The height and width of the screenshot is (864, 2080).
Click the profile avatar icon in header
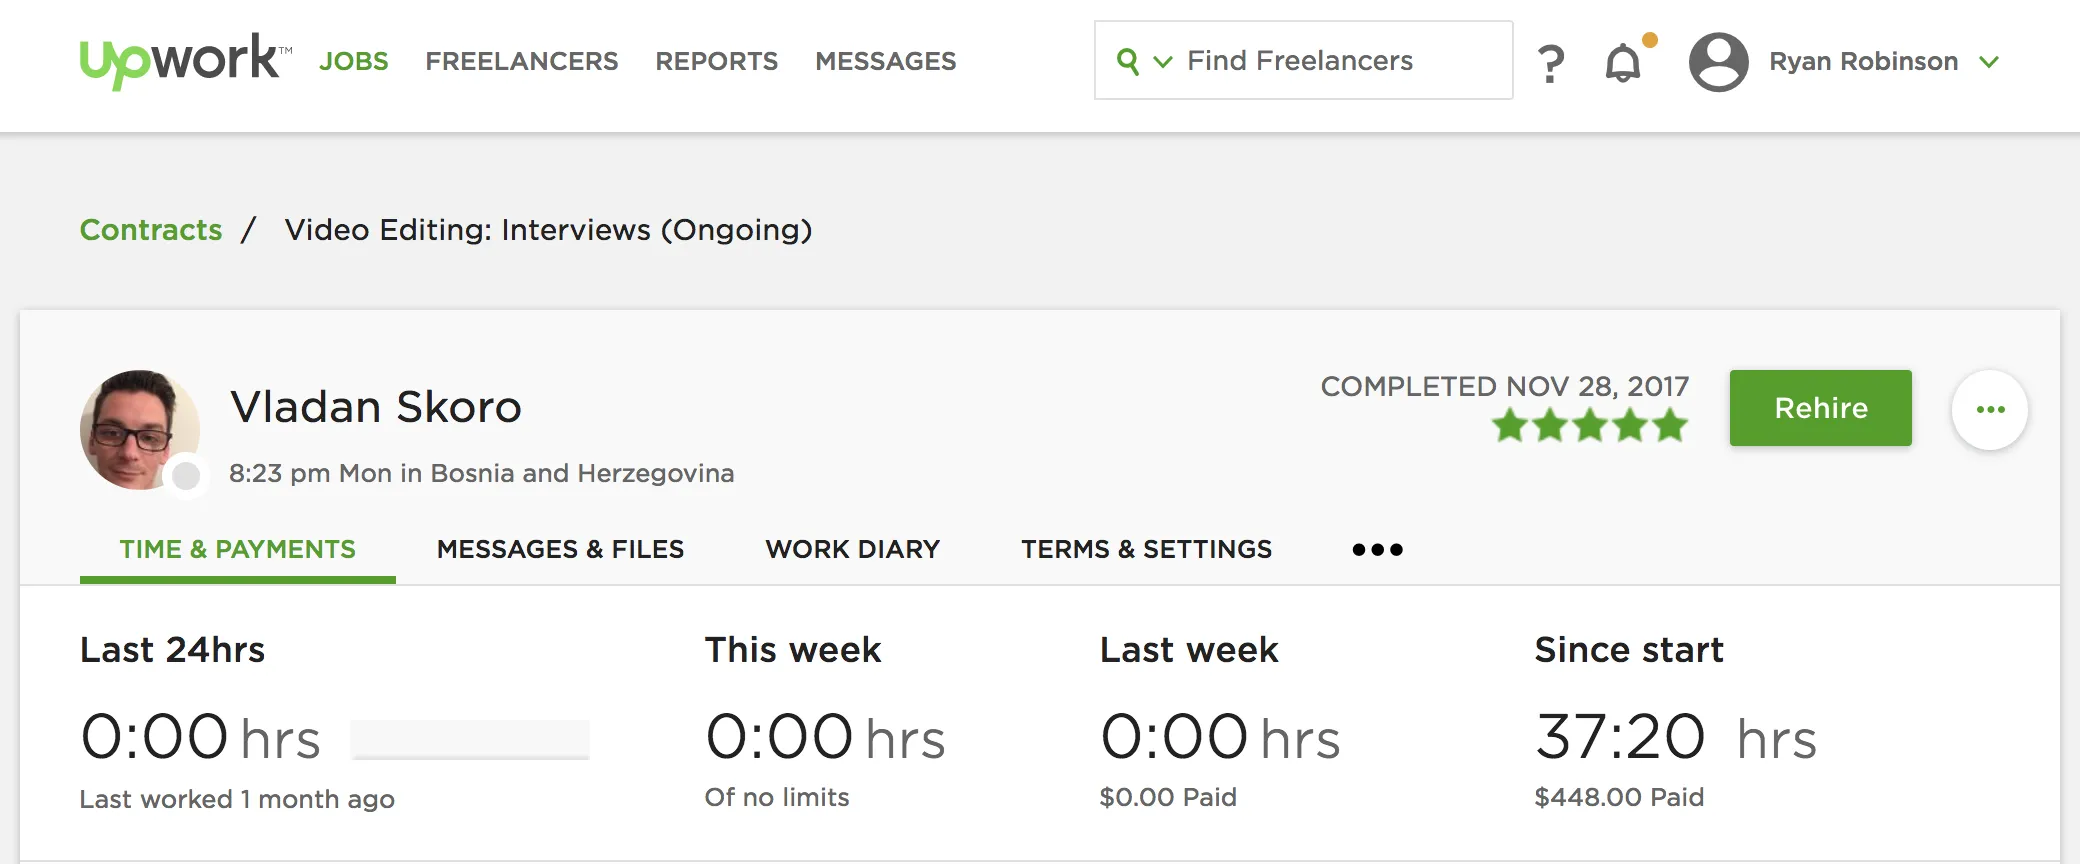coord(1717,62)
